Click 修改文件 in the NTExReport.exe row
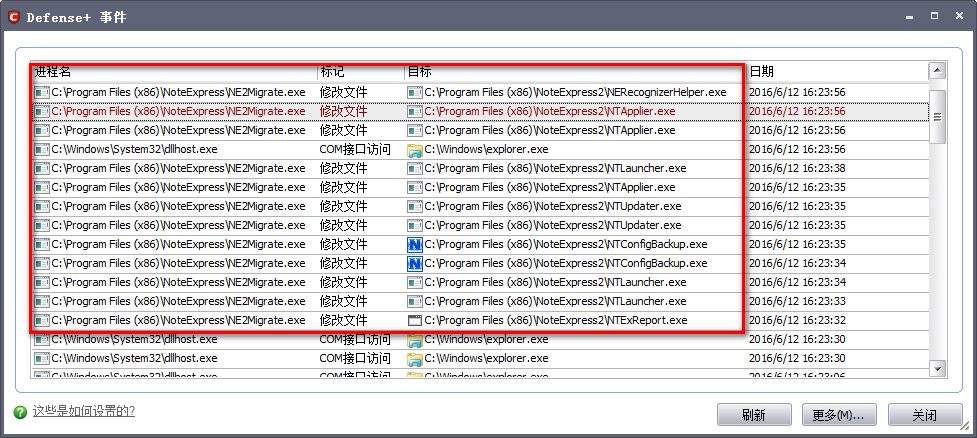Viewport: 977px width, 438px height. pos(343,321)
